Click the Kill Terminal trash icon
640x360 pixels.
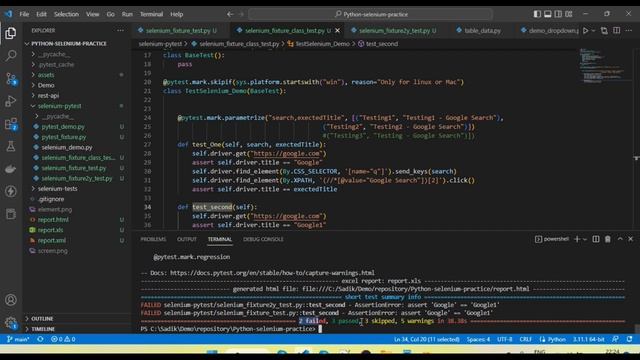(x=608, y=239)
